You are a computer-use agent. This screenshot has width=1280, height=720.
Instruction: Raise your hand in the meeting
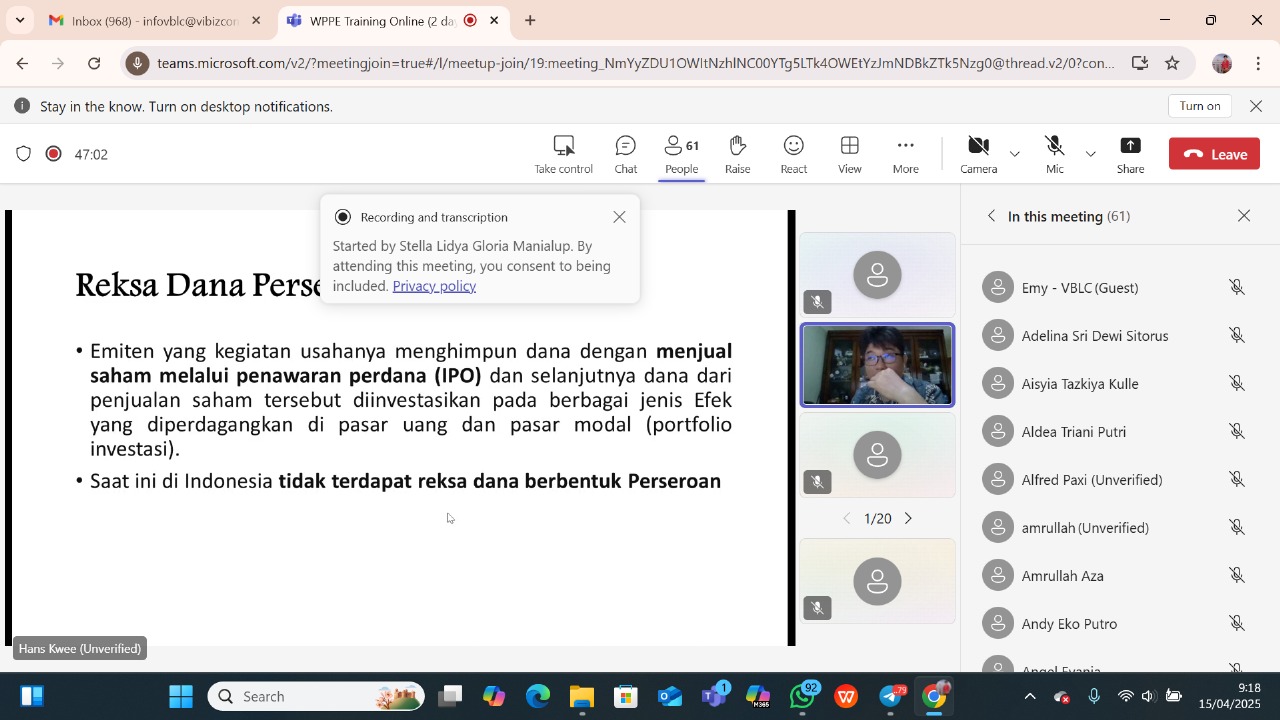737,154
